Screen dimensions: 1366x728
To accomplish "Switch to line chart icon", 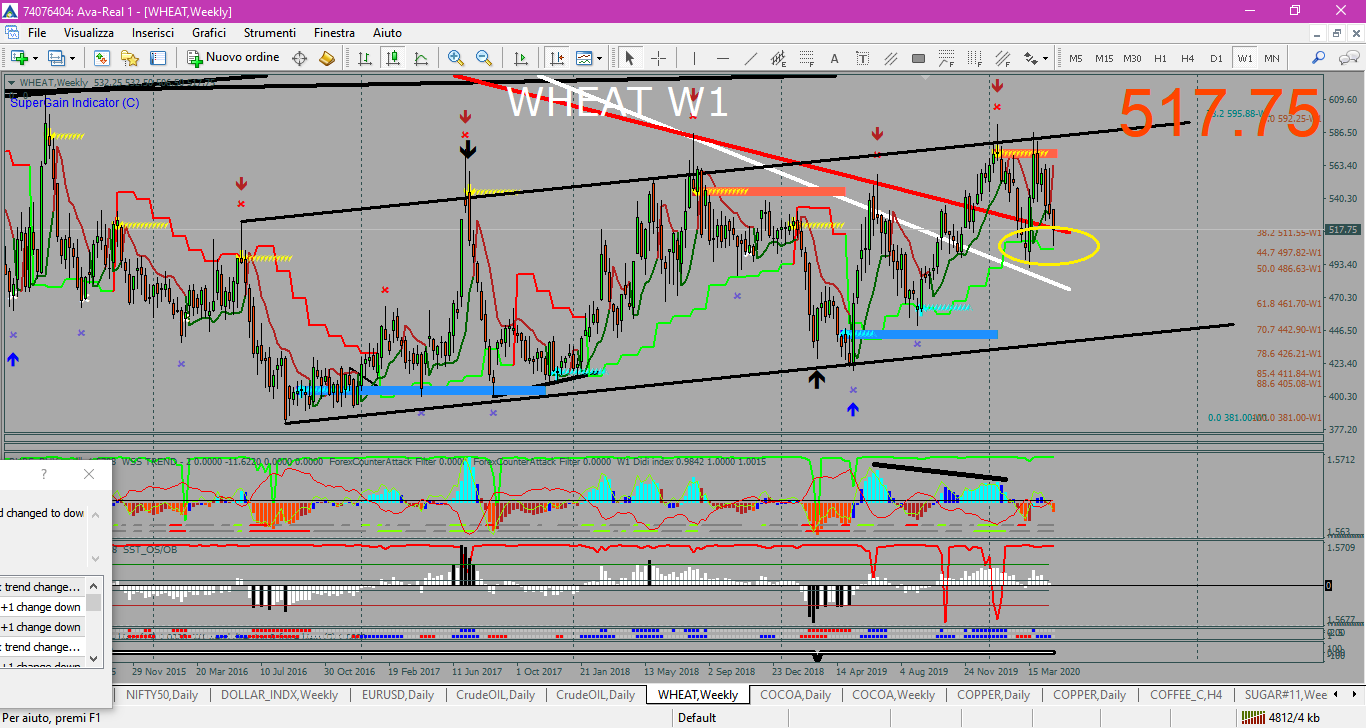I will click(x=421, y=58).
